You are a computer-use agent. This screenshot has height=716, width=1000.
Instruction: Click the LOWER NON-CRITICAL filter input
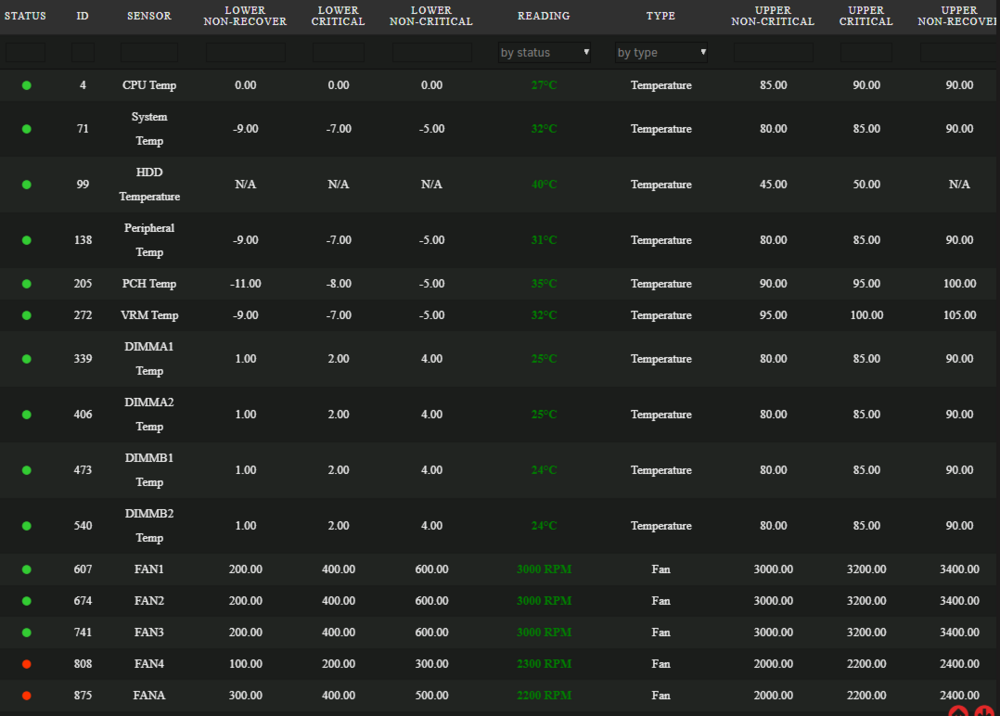point(432,52)
